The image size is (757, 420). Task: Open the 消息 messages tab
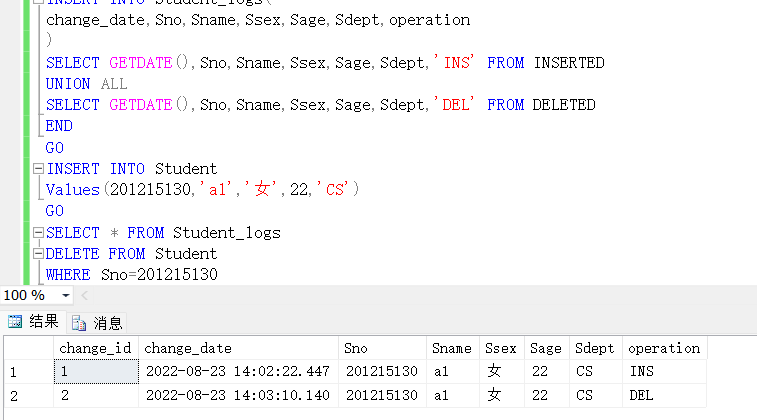tap(97, 323)
